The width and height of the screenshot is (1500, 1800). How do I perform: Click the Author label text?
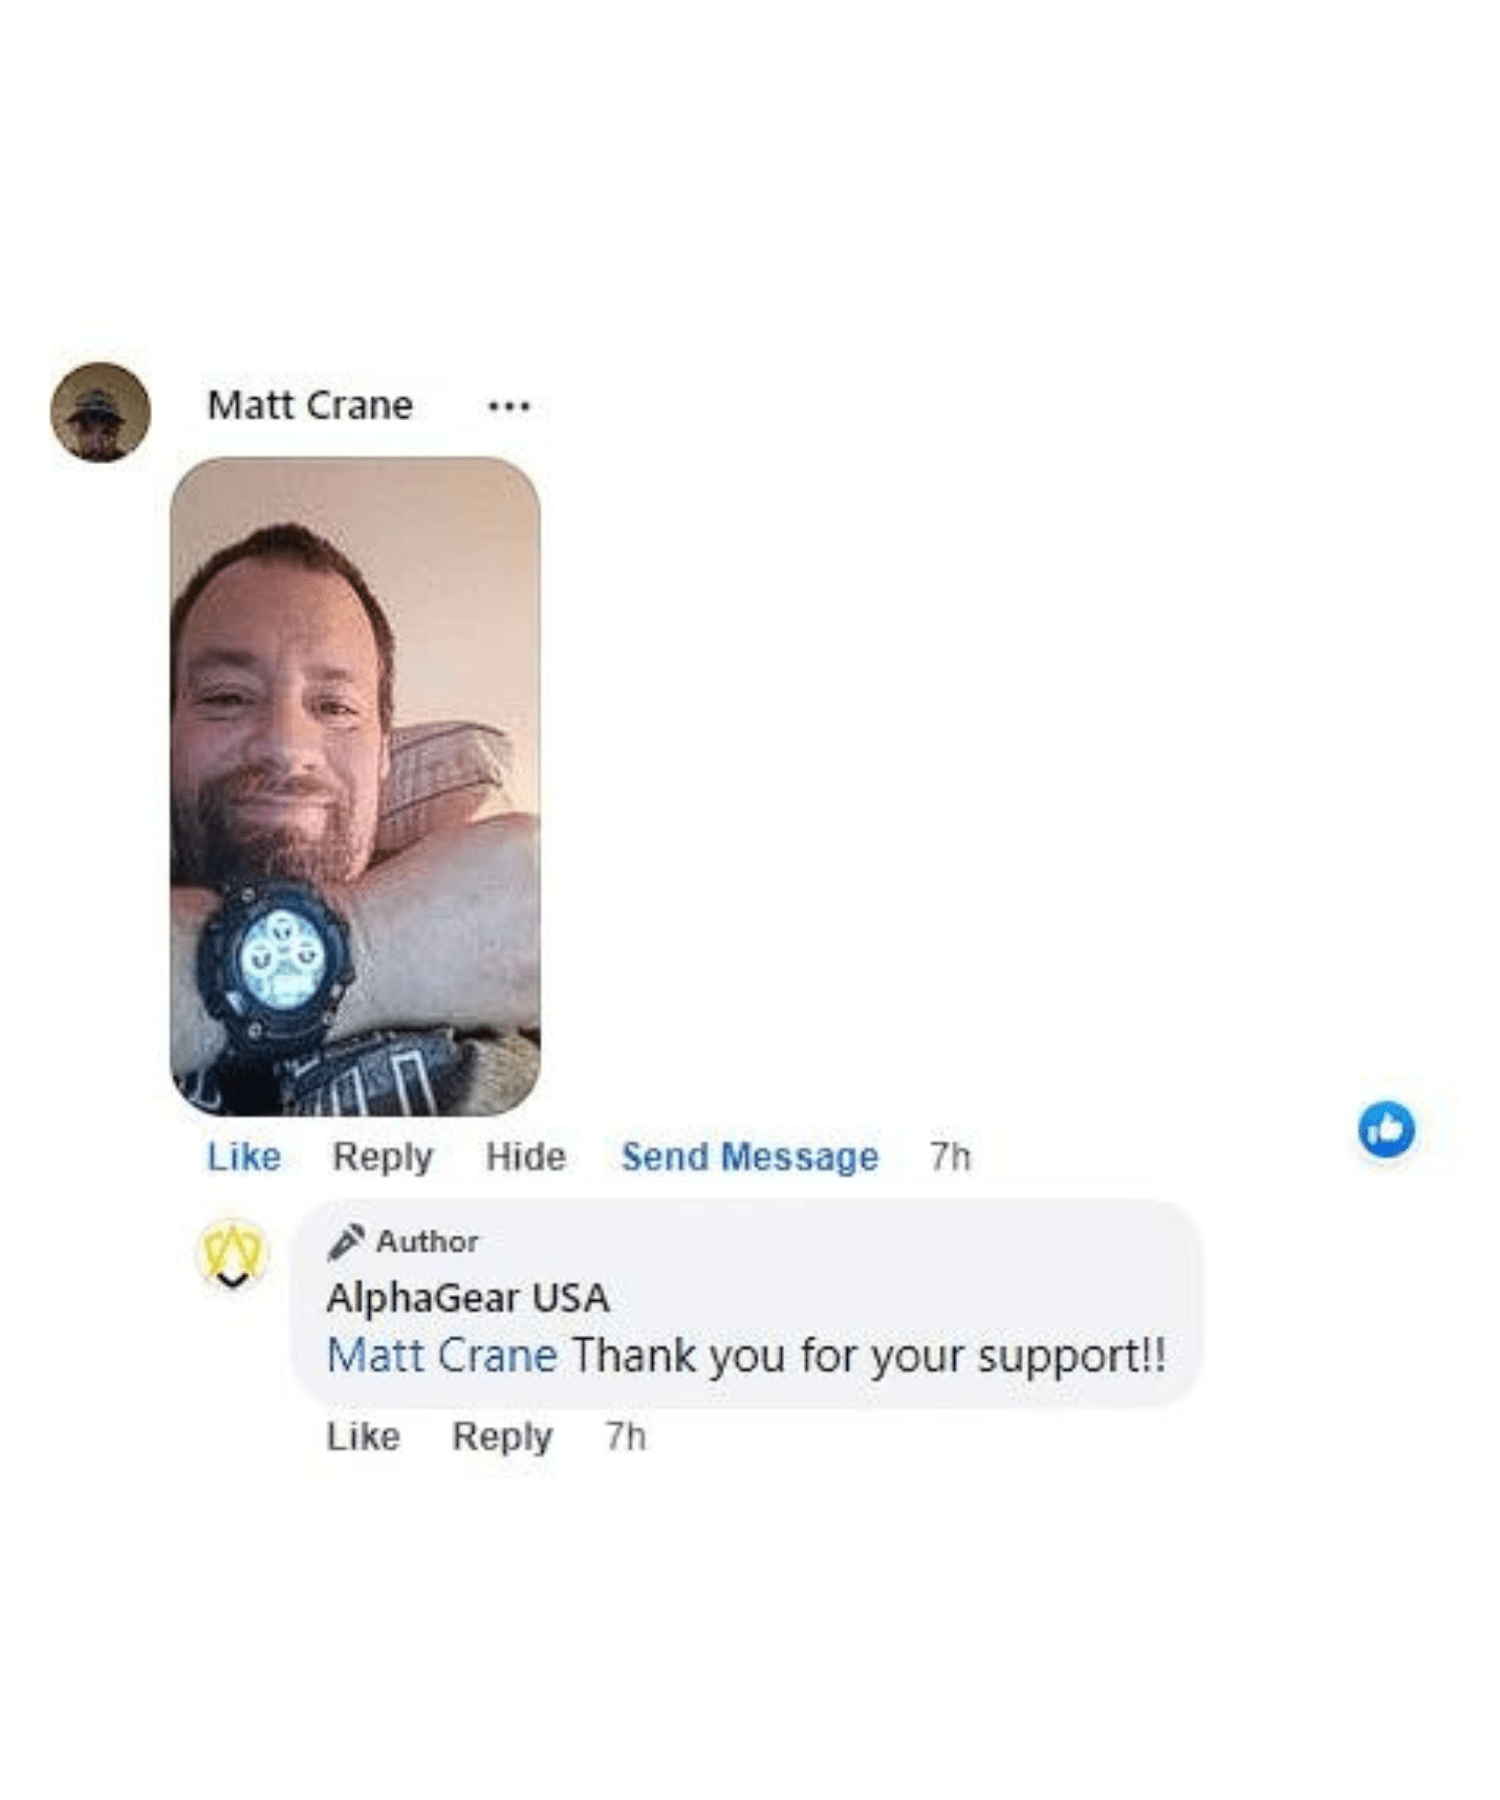[x=427, y=1241]
